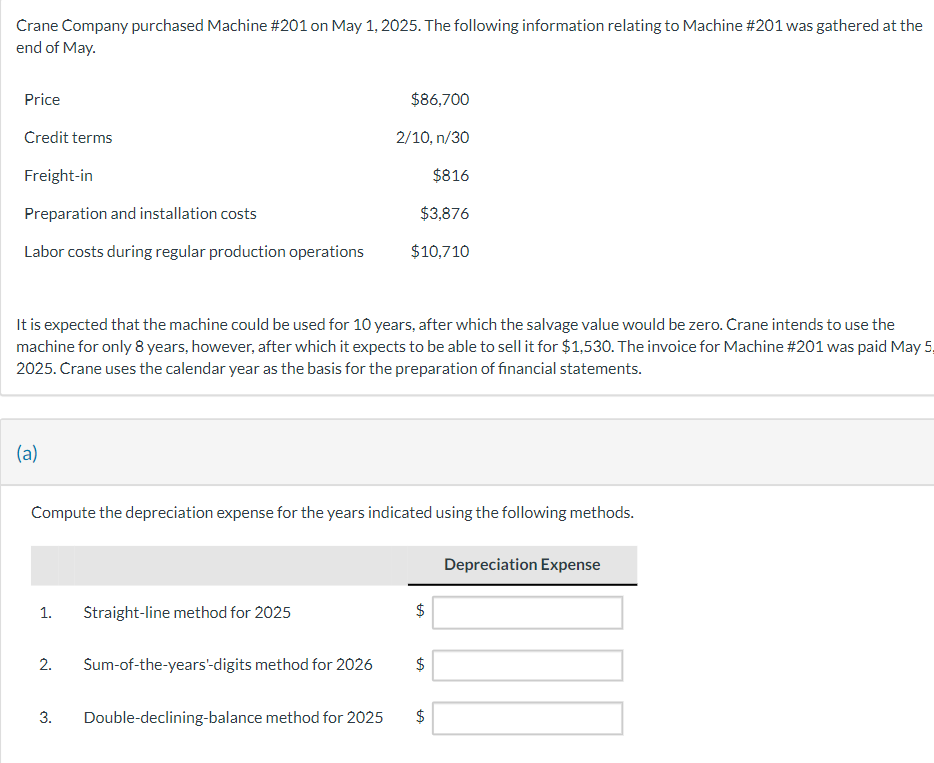Viewport: 934px width, 763px height.
Task: Click the Straight-line method 2025 answer box
Action: pyautogui.click(x=527, y=612)
